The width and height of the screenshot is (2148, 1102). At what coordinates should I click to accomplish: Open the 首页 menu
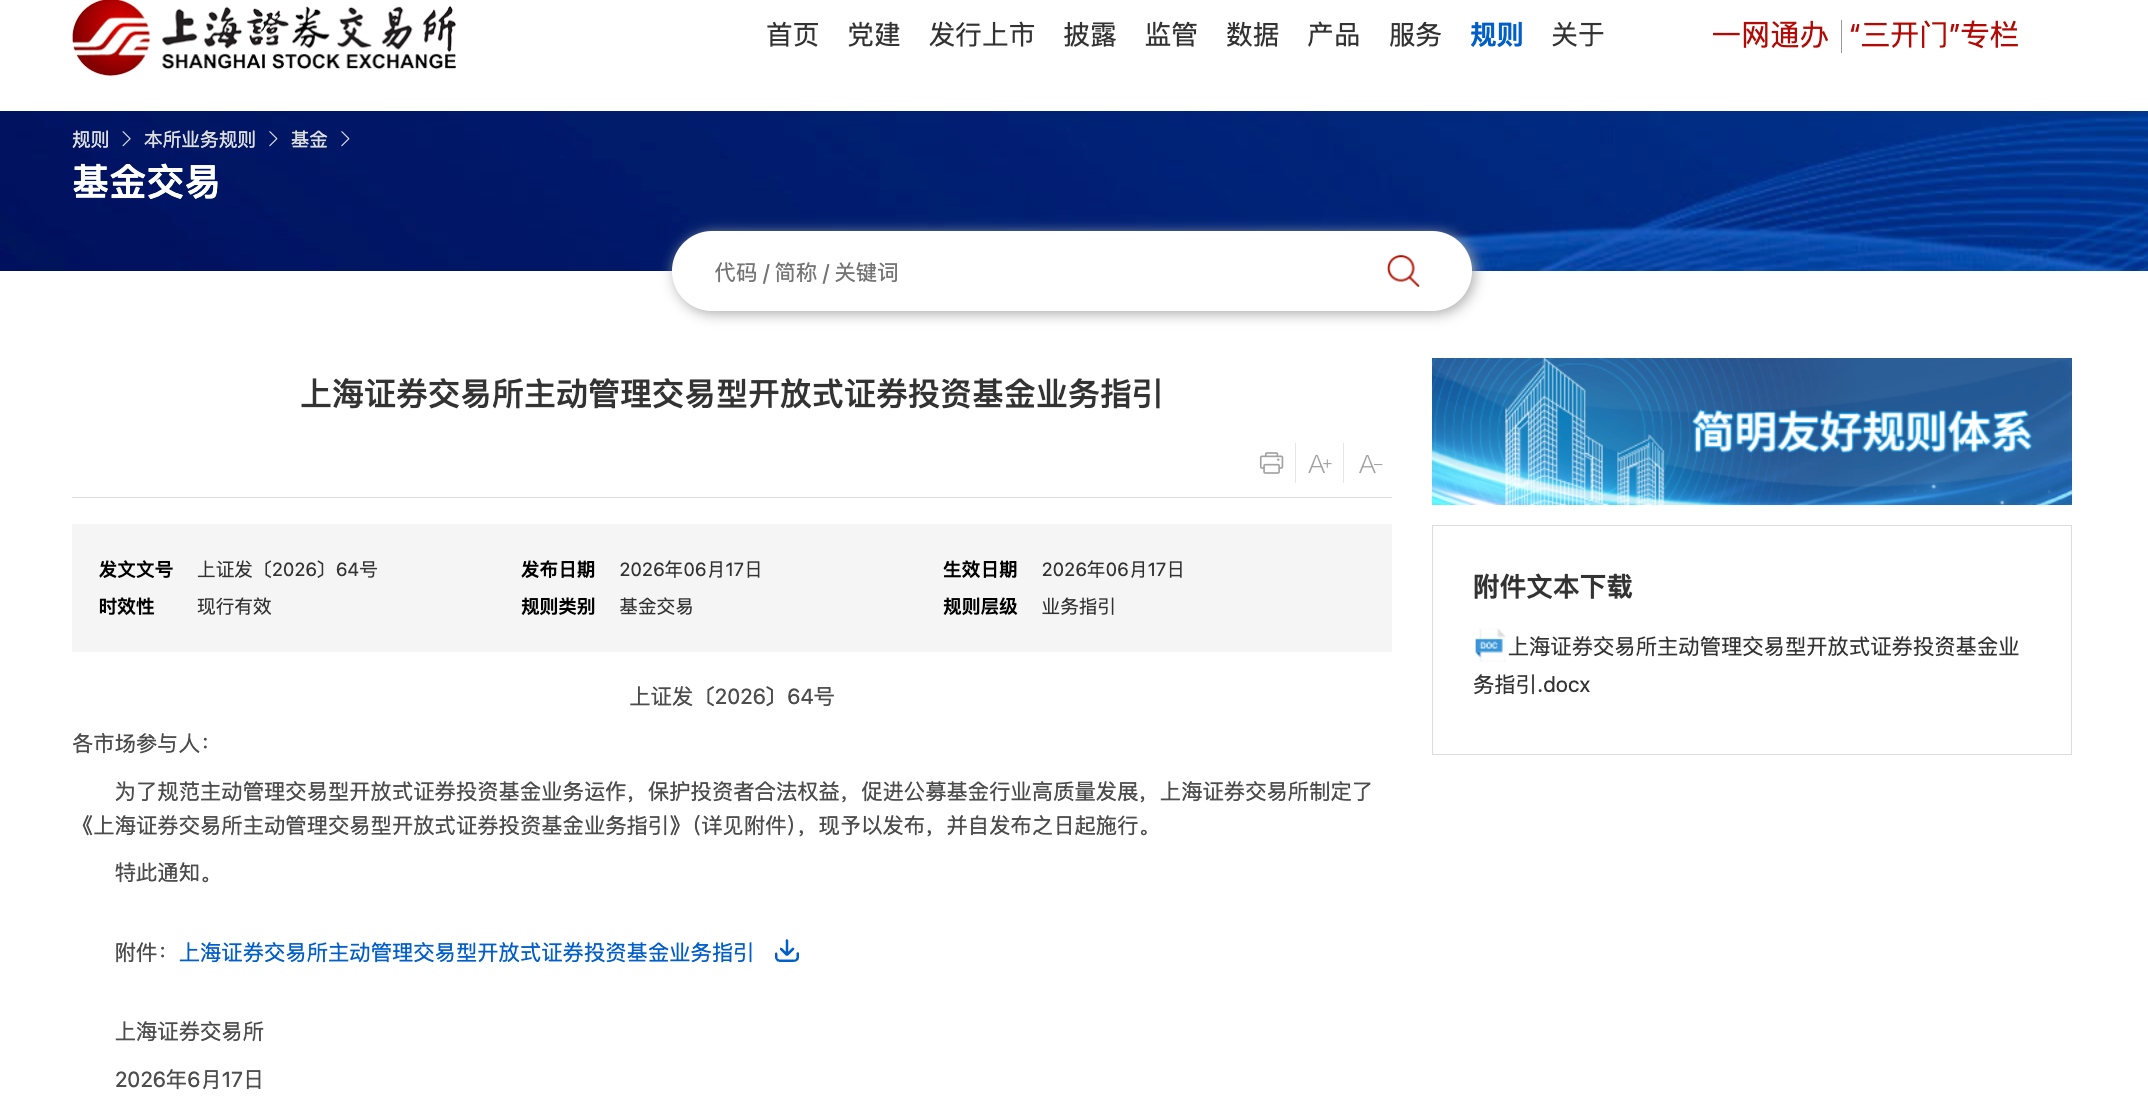coord(792,35)
